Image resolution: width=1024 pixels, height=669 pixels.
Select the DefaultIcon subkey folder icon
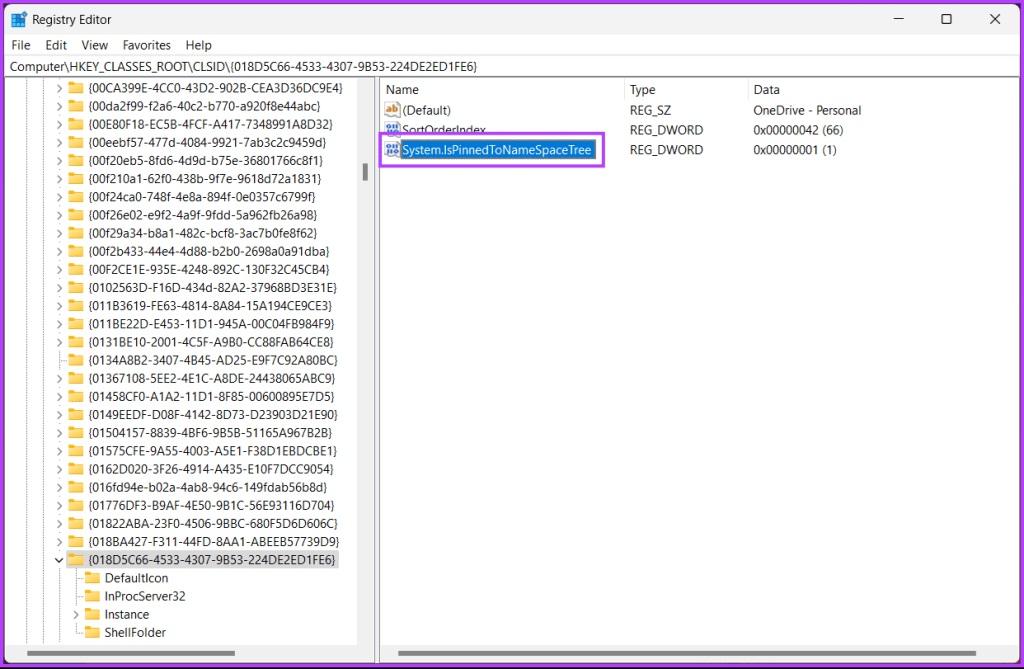pos(93,578)
